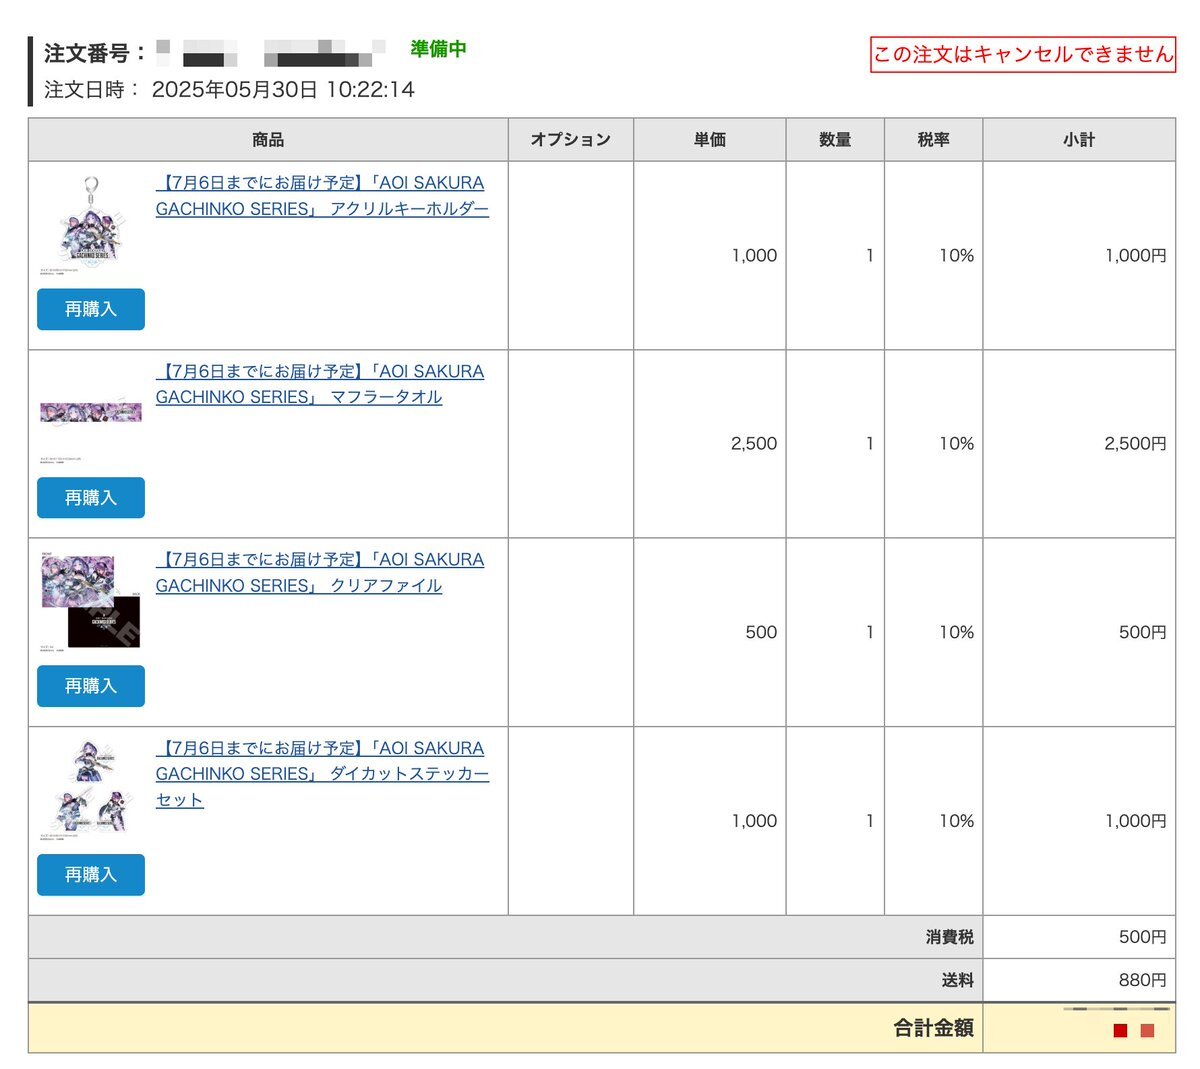The height and width of the screenshot is (1069, 1200).
Task: Click the 合計金額 total row label
Action: click(x=932, y=1028)
